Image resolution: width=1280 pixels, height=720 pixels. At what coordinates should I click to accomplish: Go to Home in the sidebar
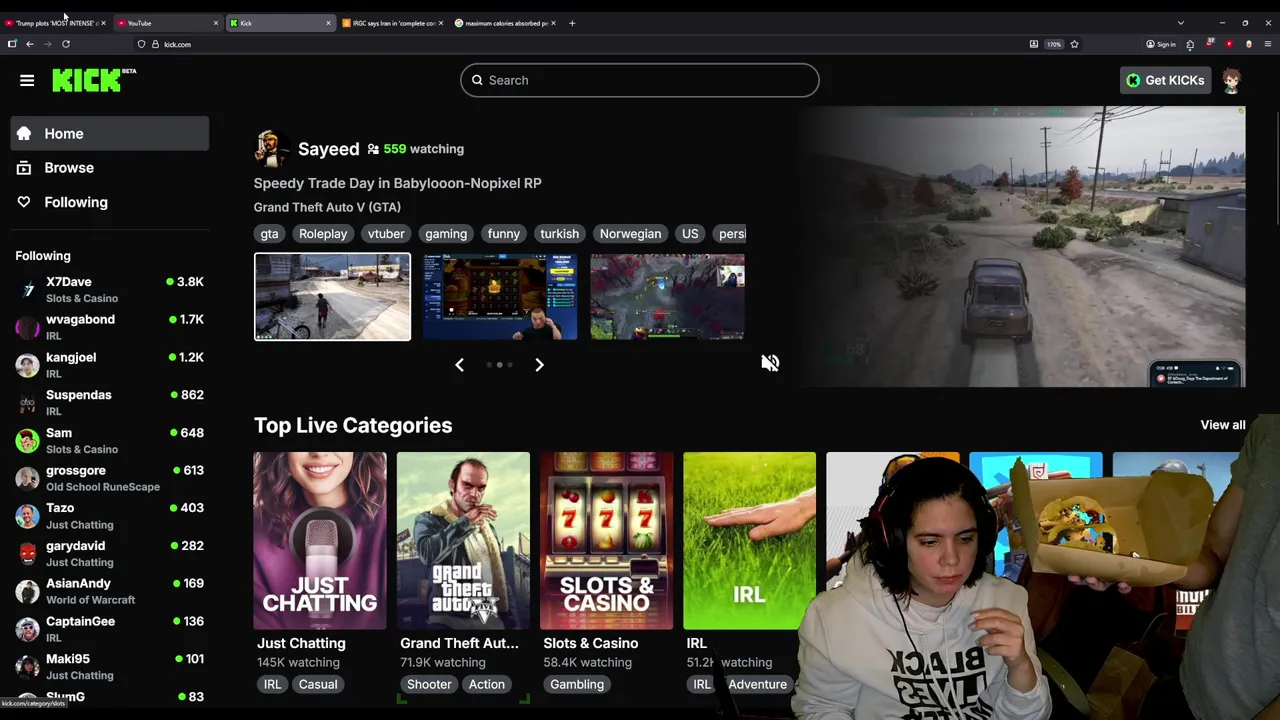point(110,134)
